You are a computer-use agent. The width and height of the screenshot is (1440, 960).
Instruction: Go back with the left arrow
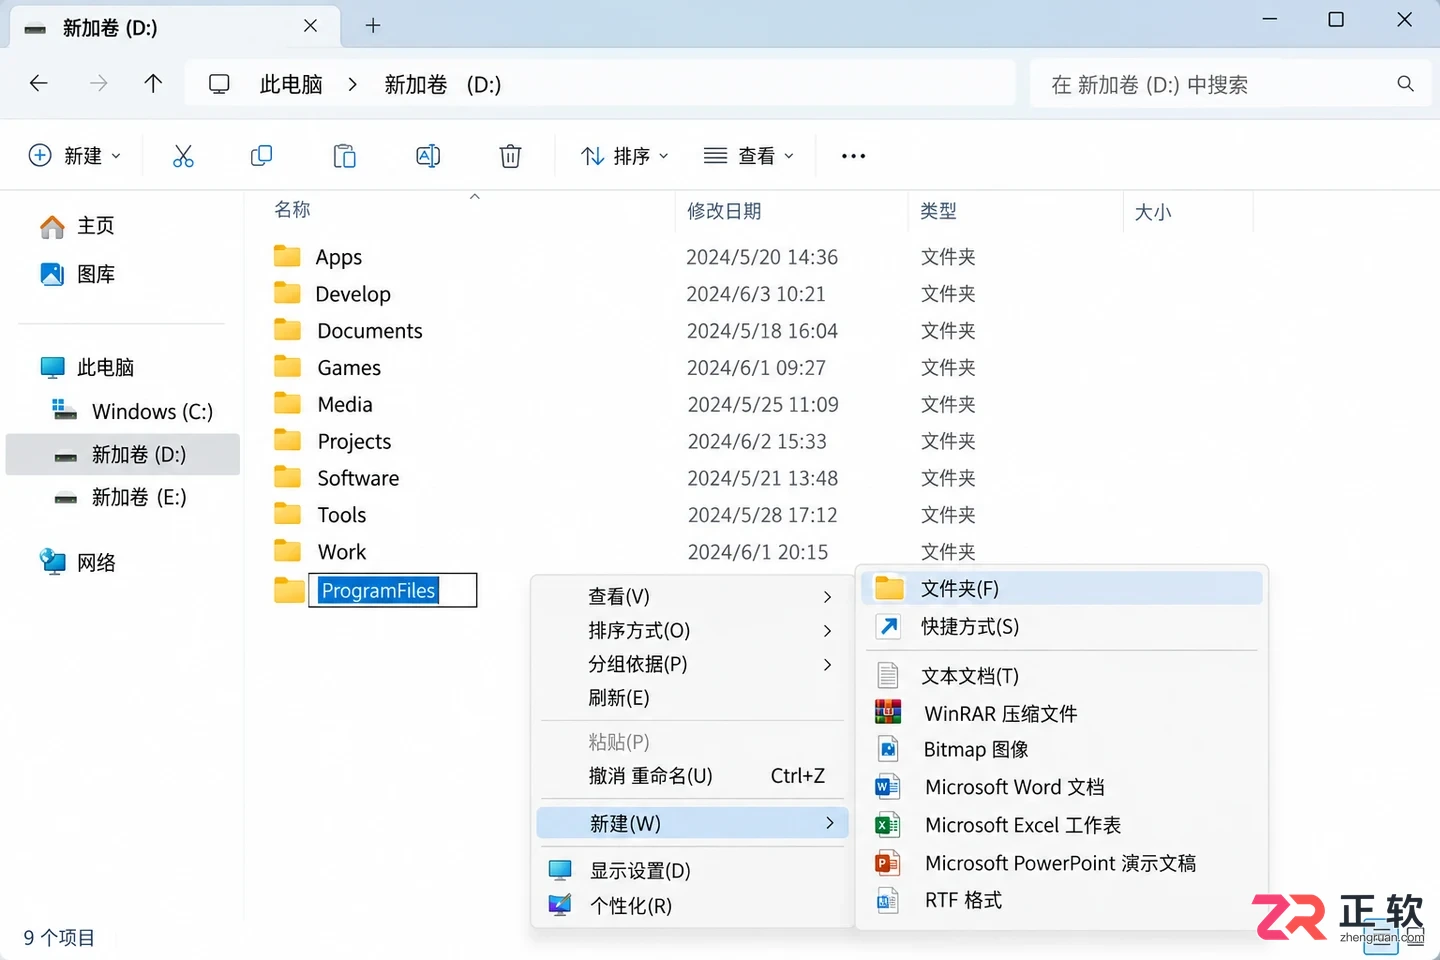tap(39, 84)
